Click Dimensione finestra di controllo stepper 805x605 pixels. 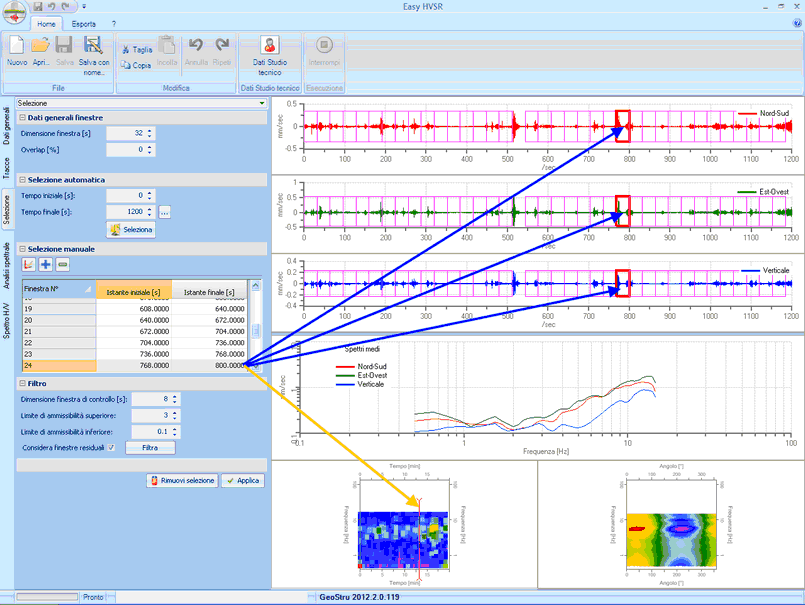175,399
